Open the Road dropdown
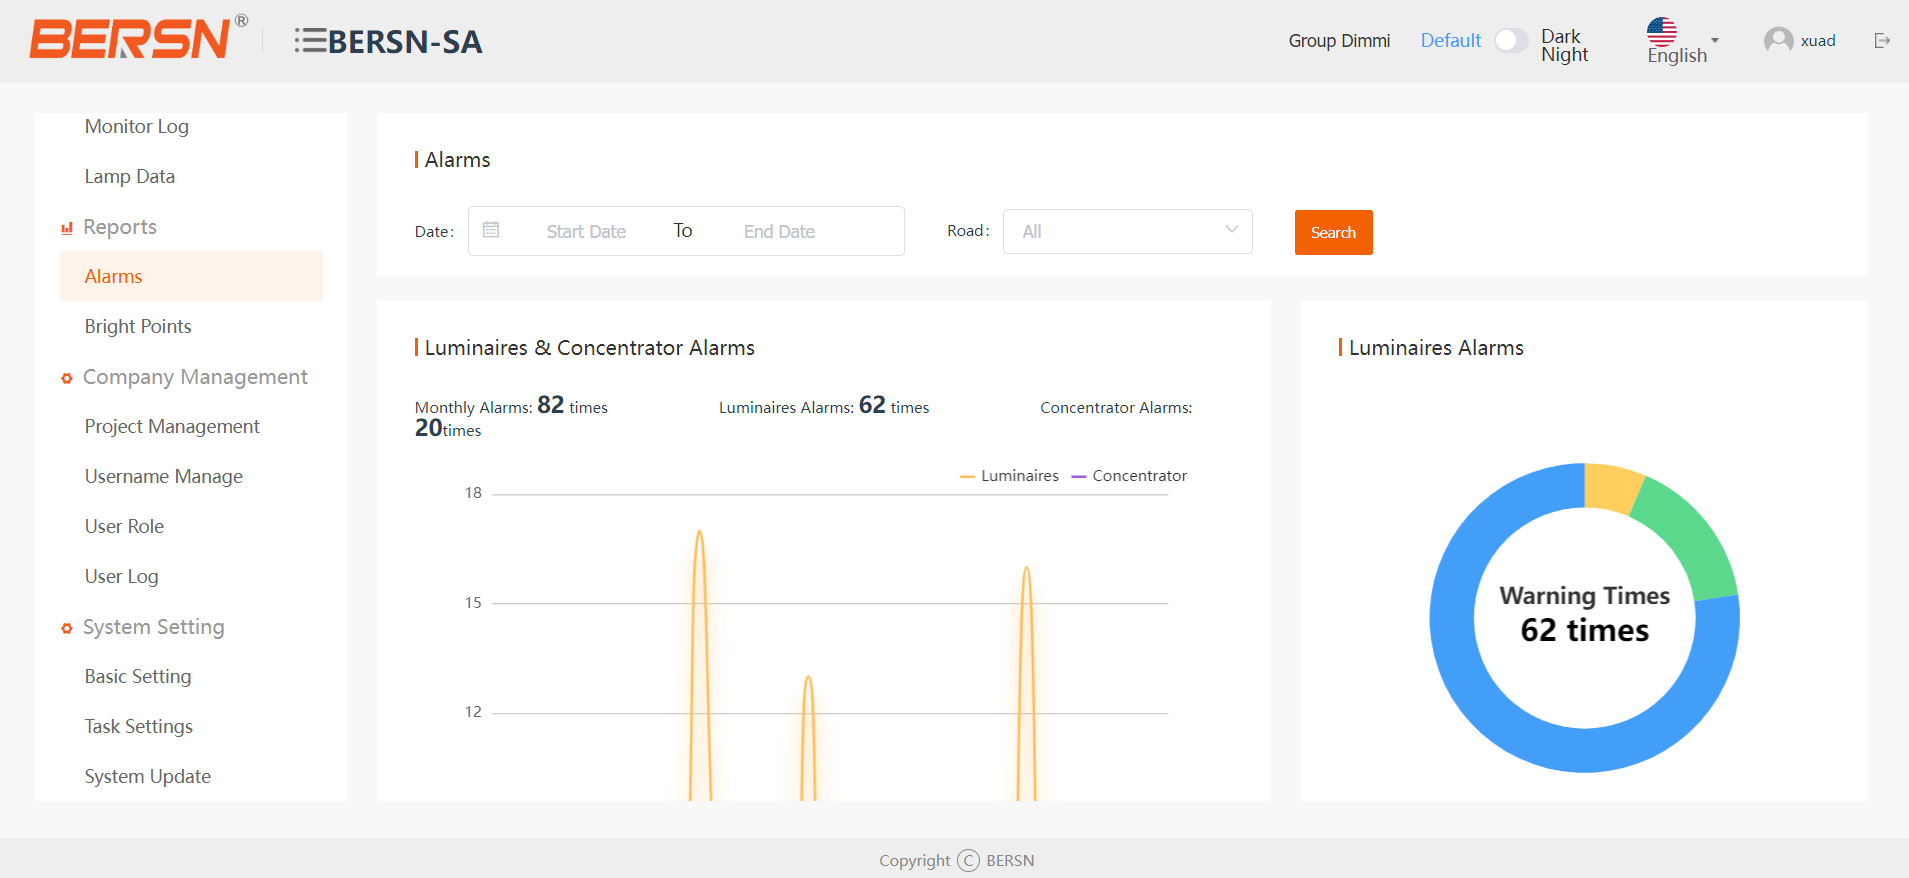 tap(1127, 231)
